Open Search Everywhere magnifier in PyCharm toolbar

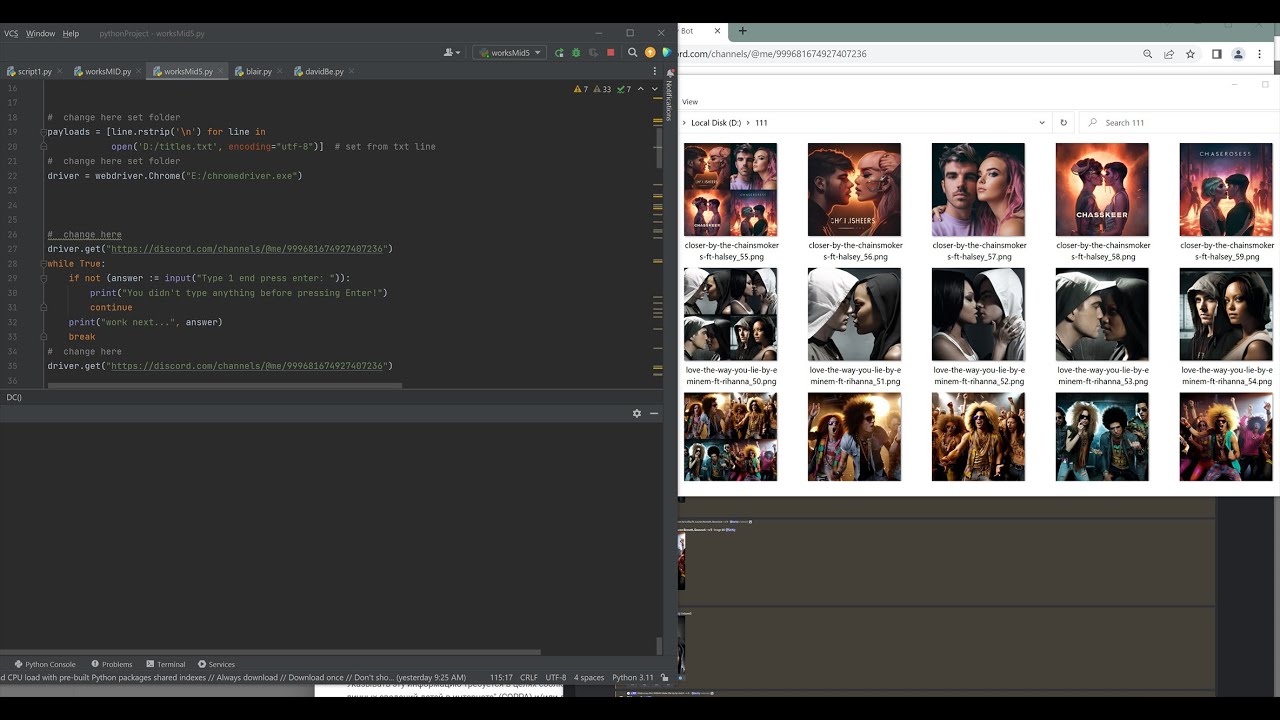point(632,53)
